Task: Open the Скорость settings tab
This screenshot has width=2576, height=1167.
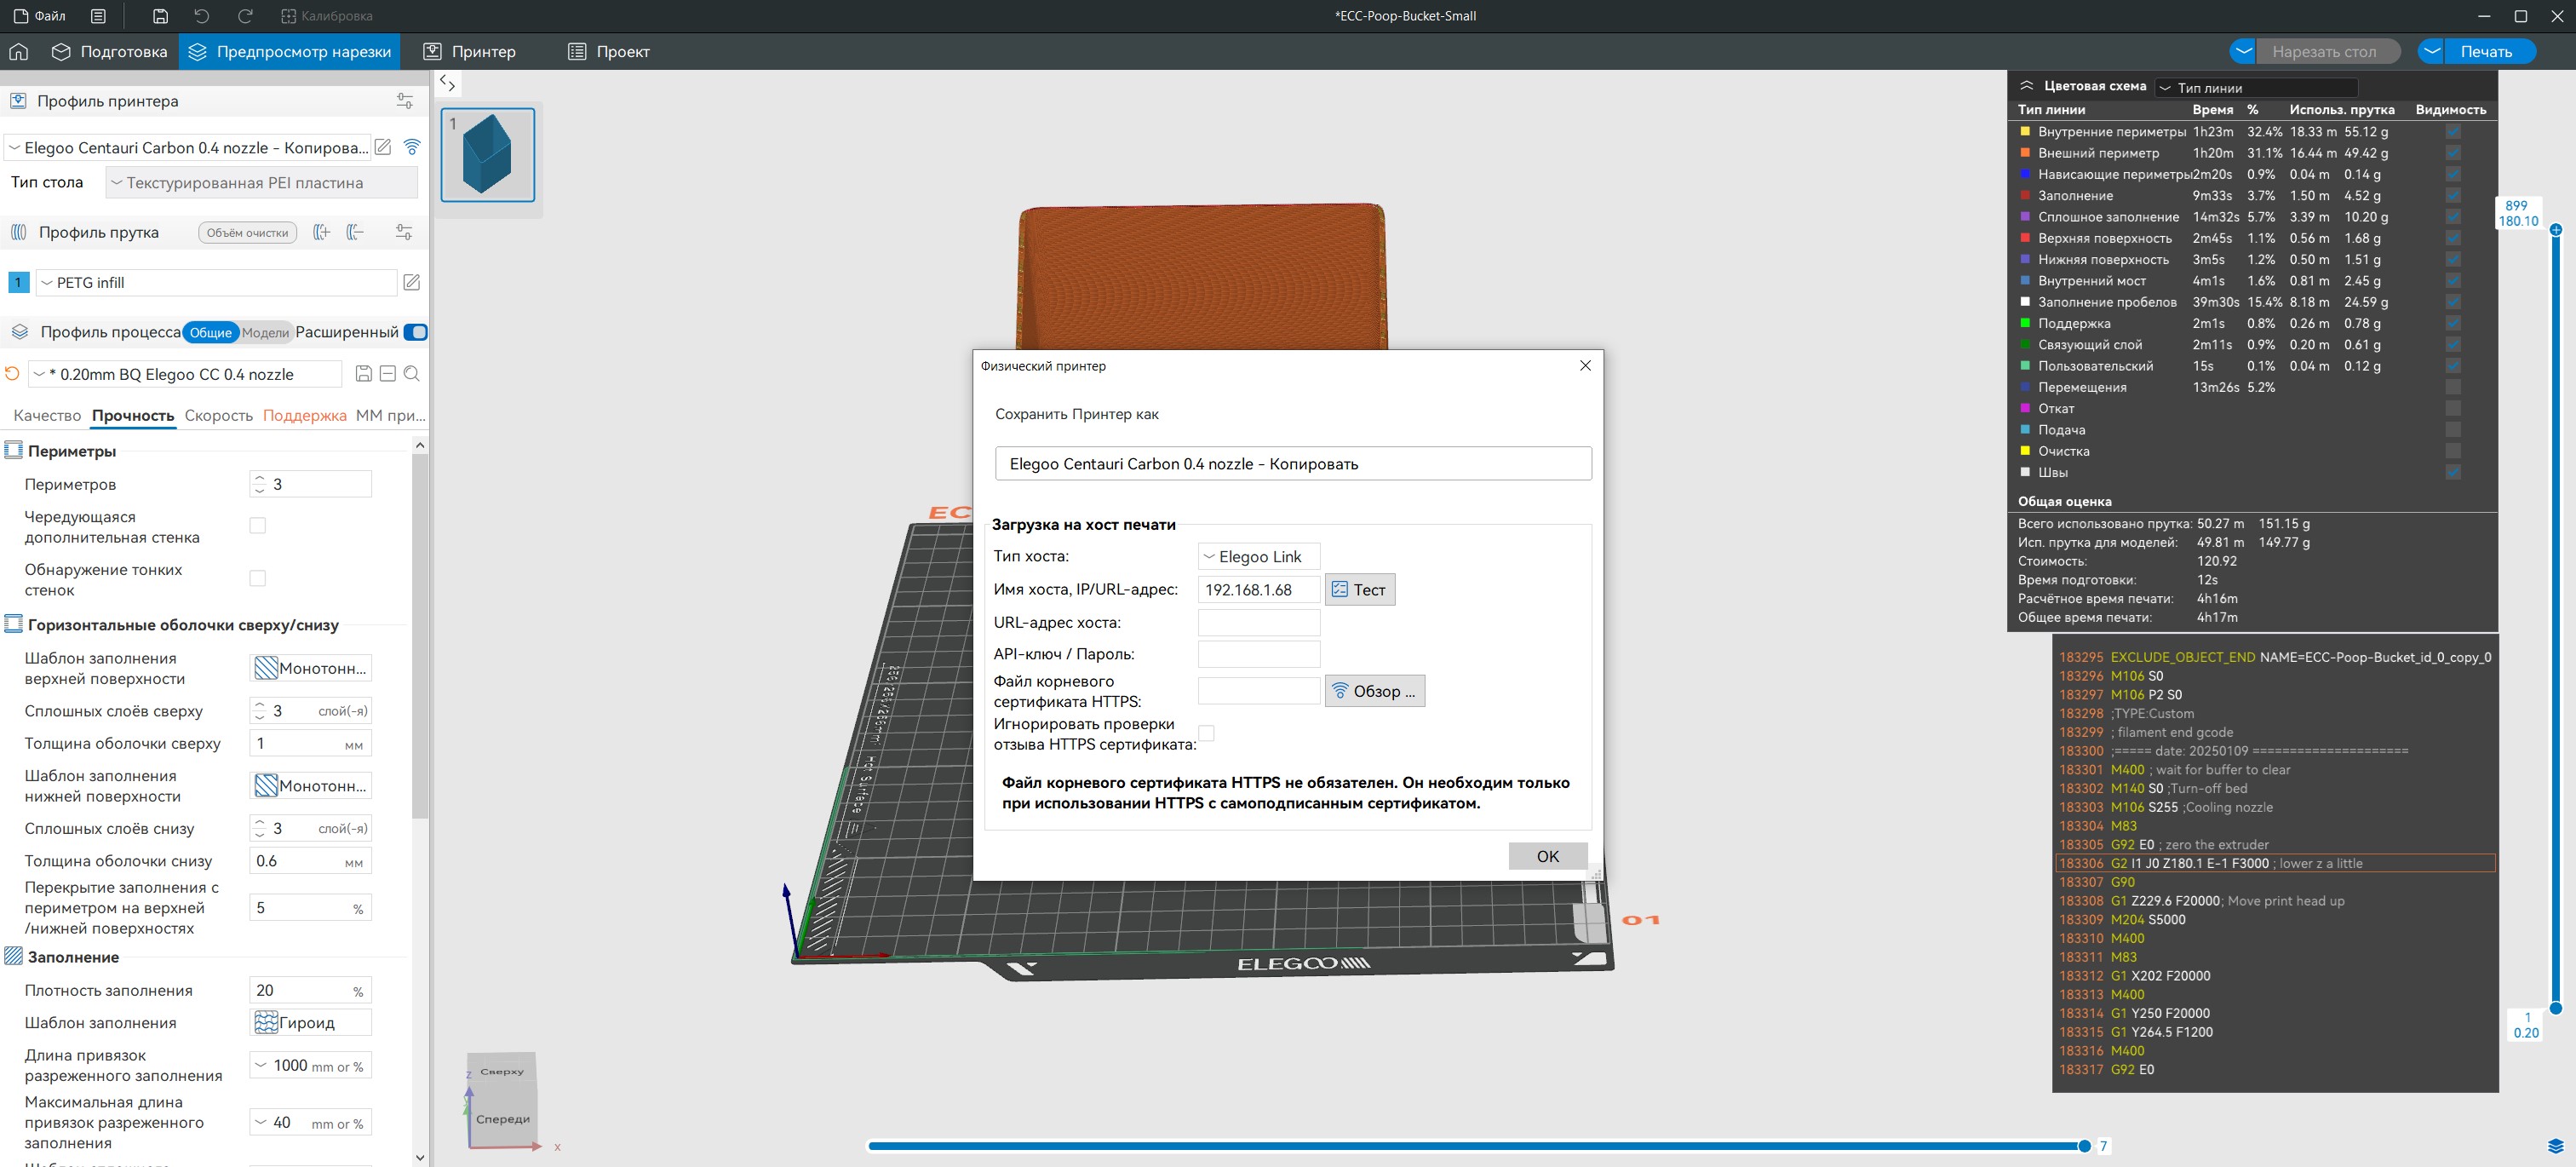Action: 219,415
